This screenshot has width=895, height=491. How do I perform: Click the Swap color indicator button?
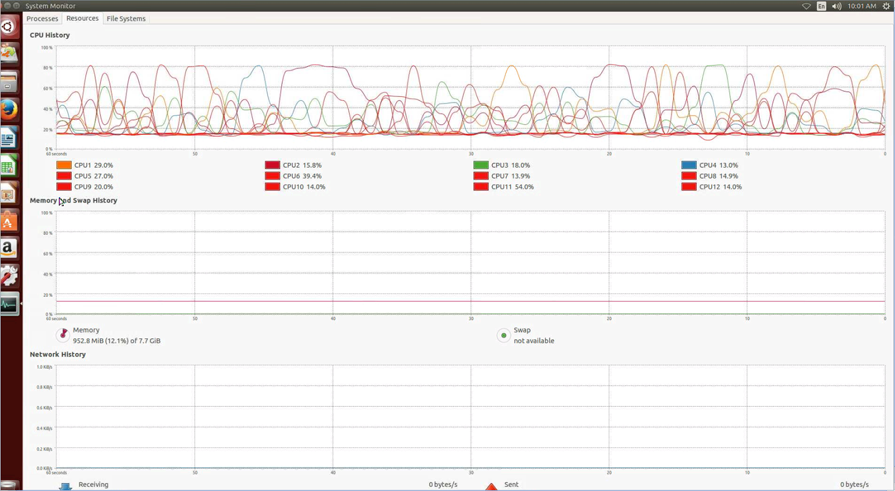pos(503,335)
